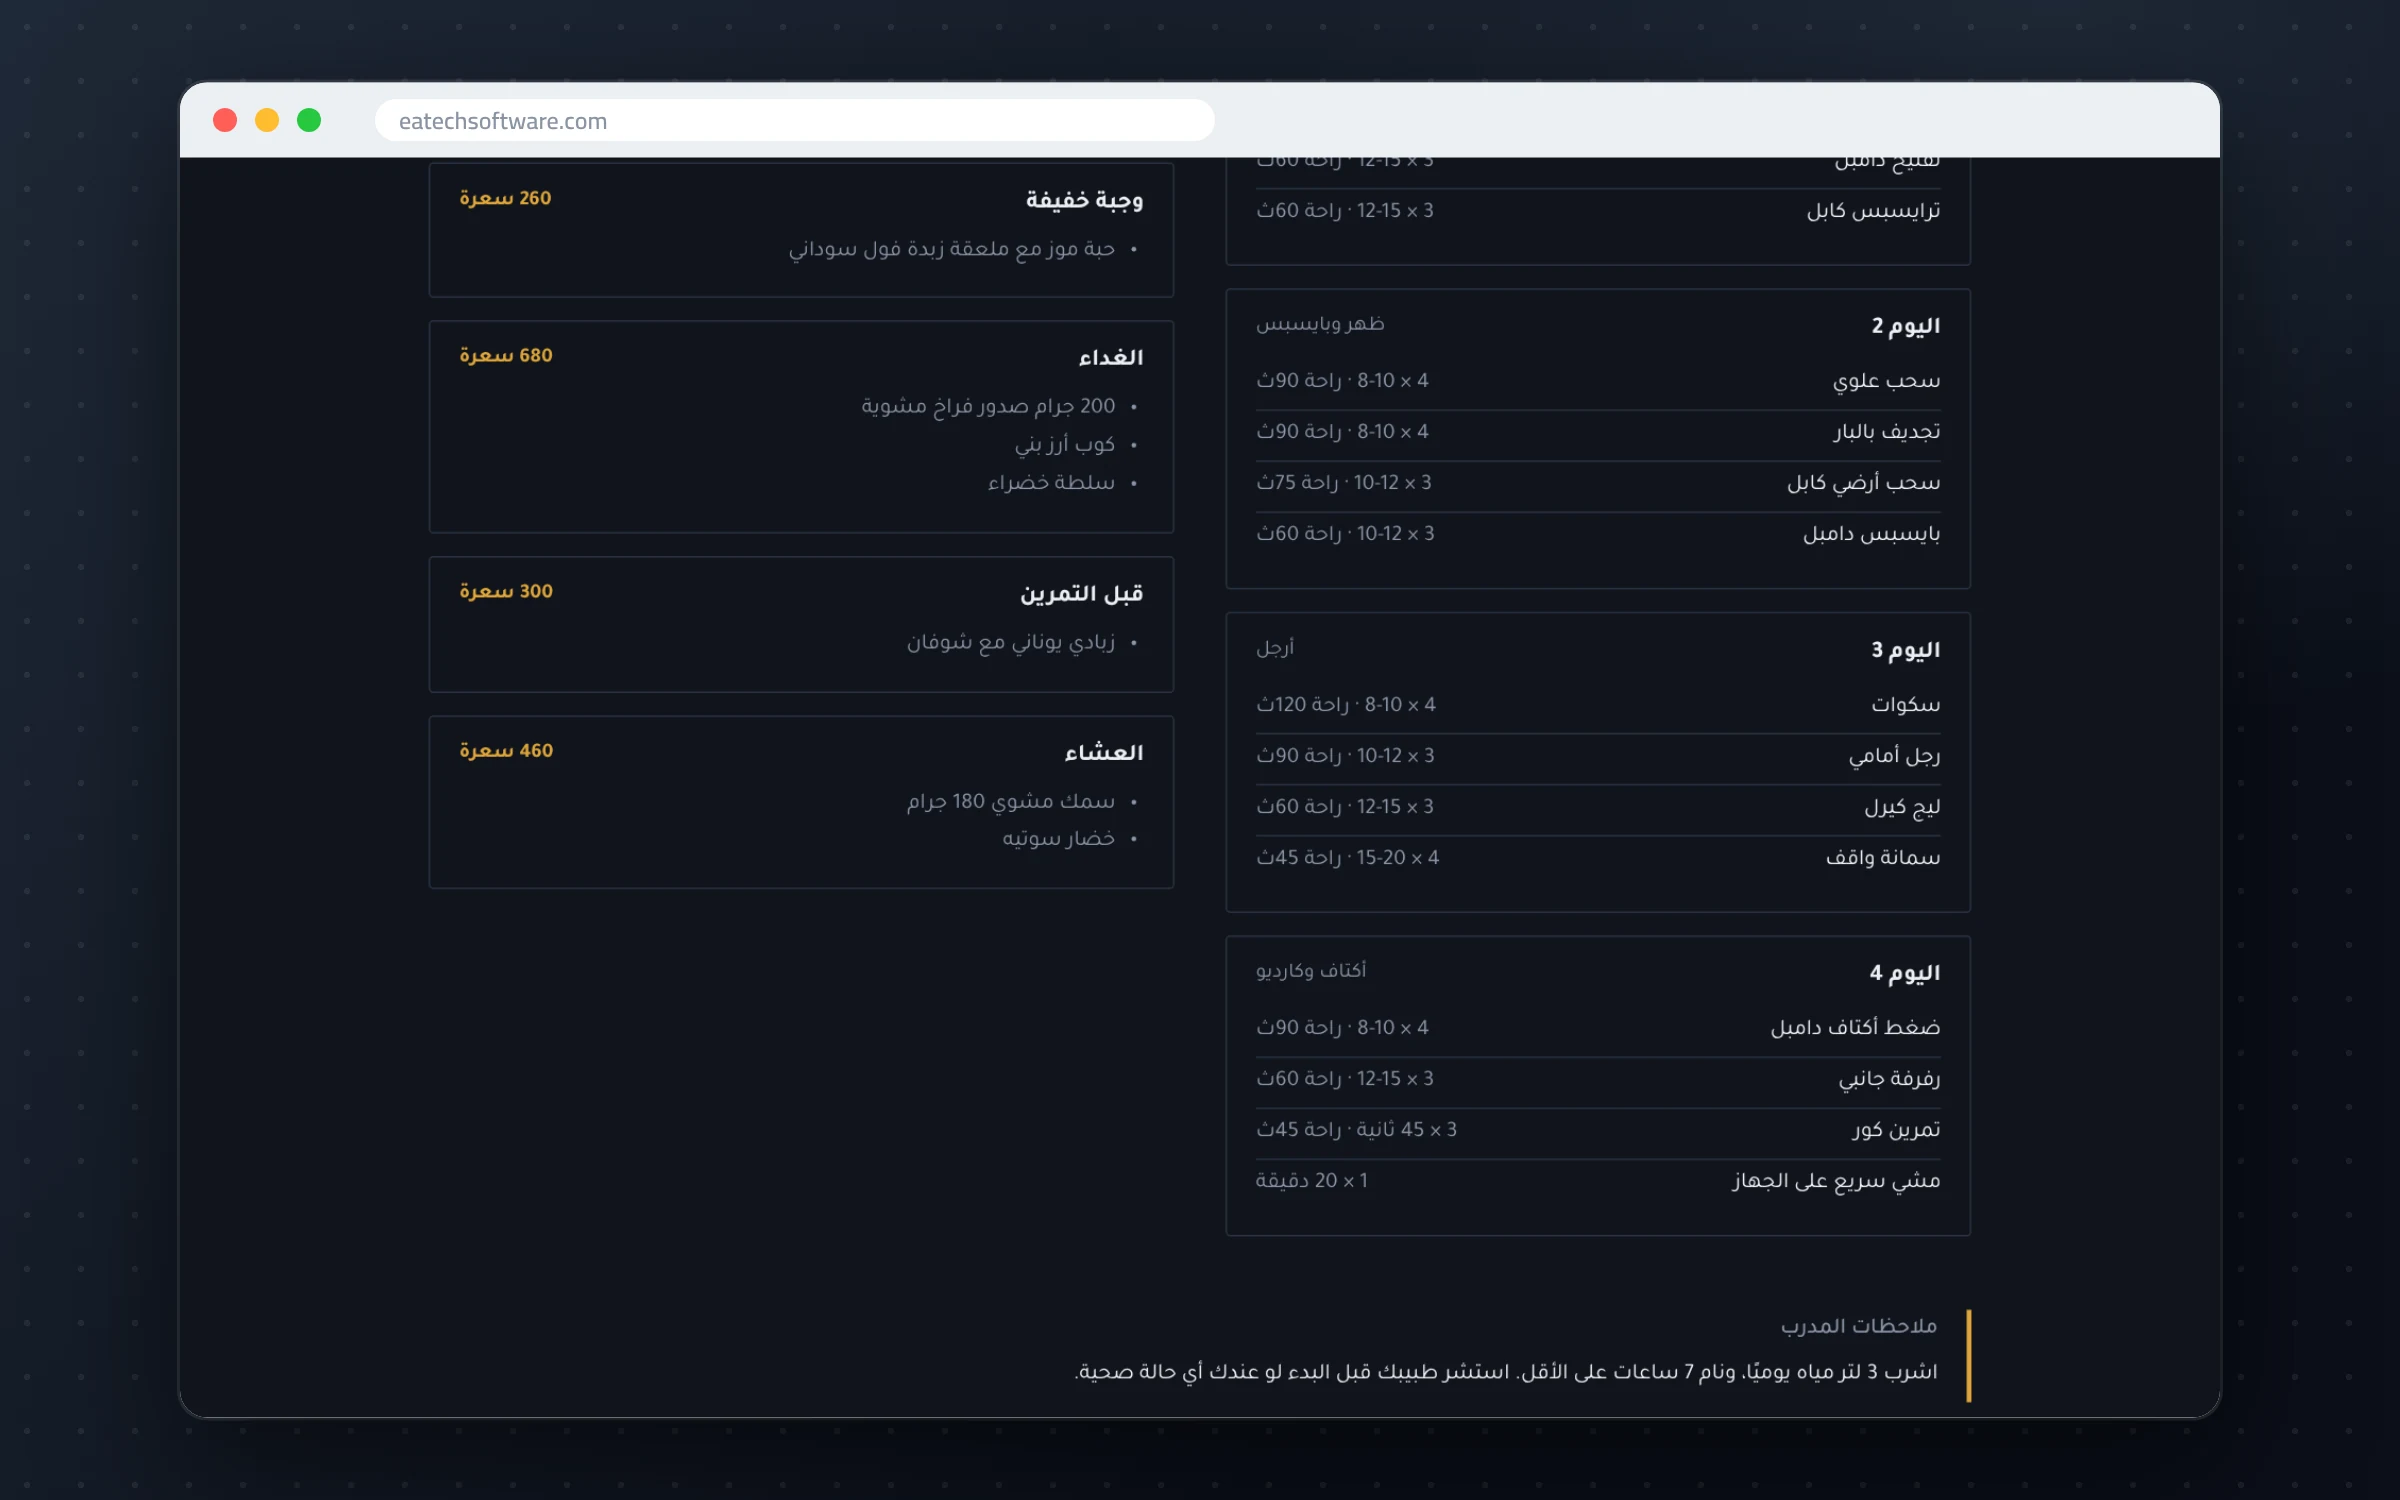Select the سمانة واقف exercise

point(1883,858)
